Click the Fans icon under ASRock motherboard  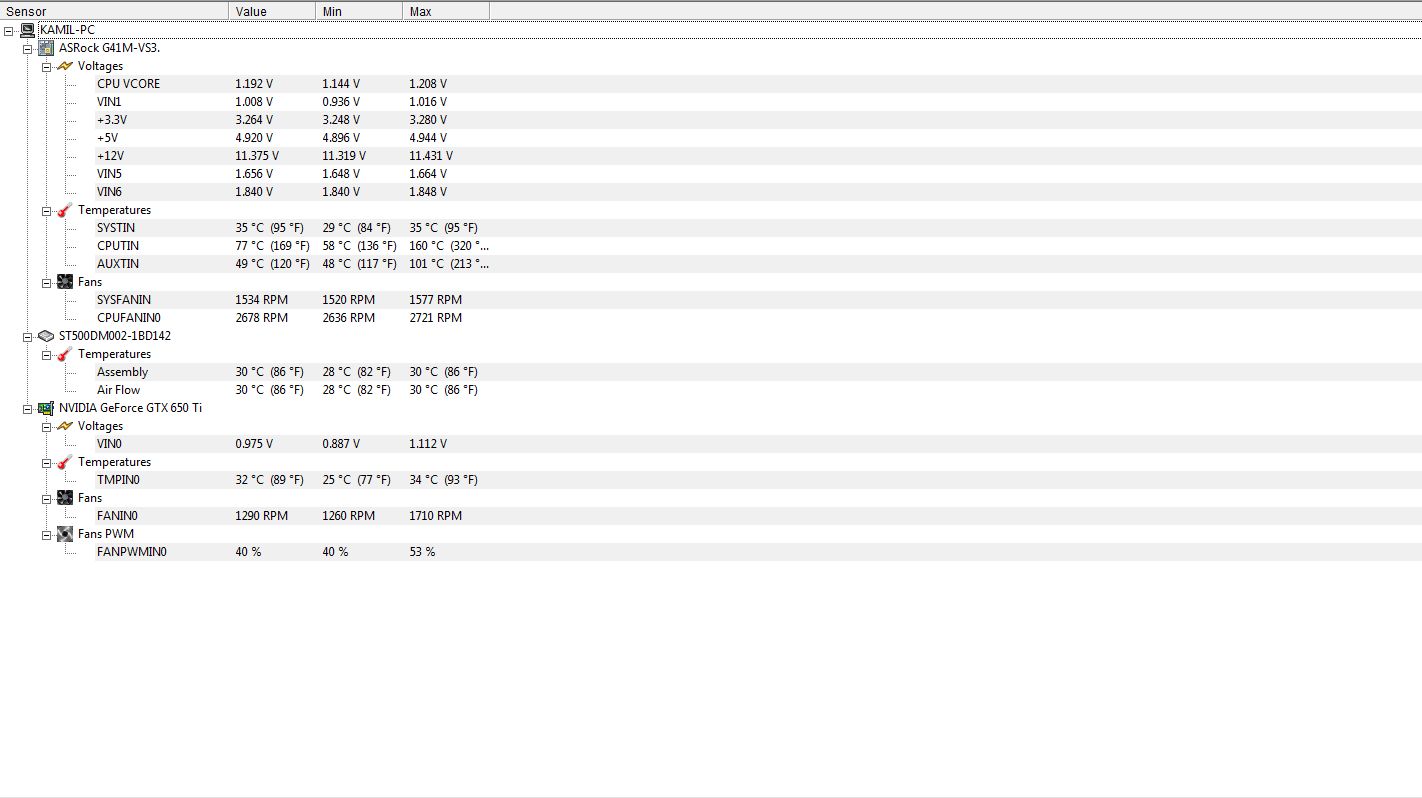point(65,282)
